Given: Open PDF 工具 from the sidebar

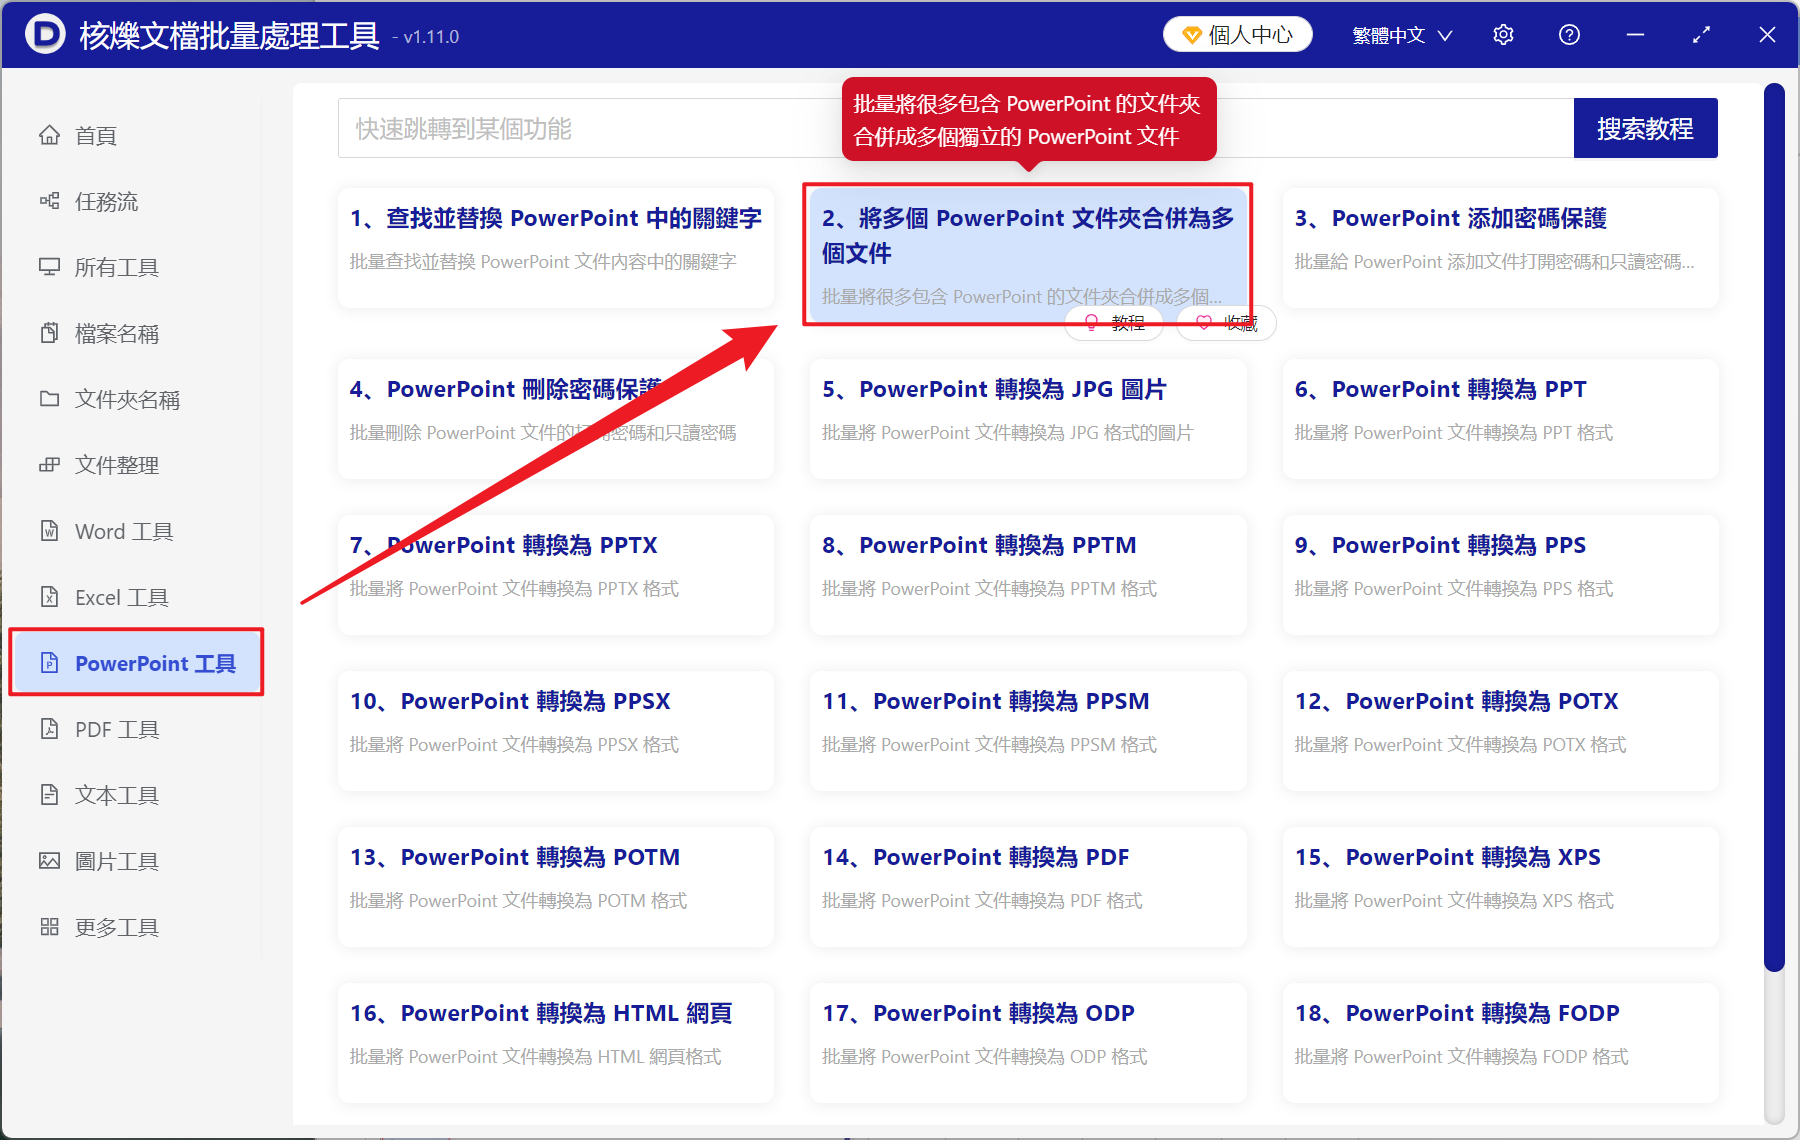Looking at the screenshot, I should pyautogui.click(x=116, y=729).
